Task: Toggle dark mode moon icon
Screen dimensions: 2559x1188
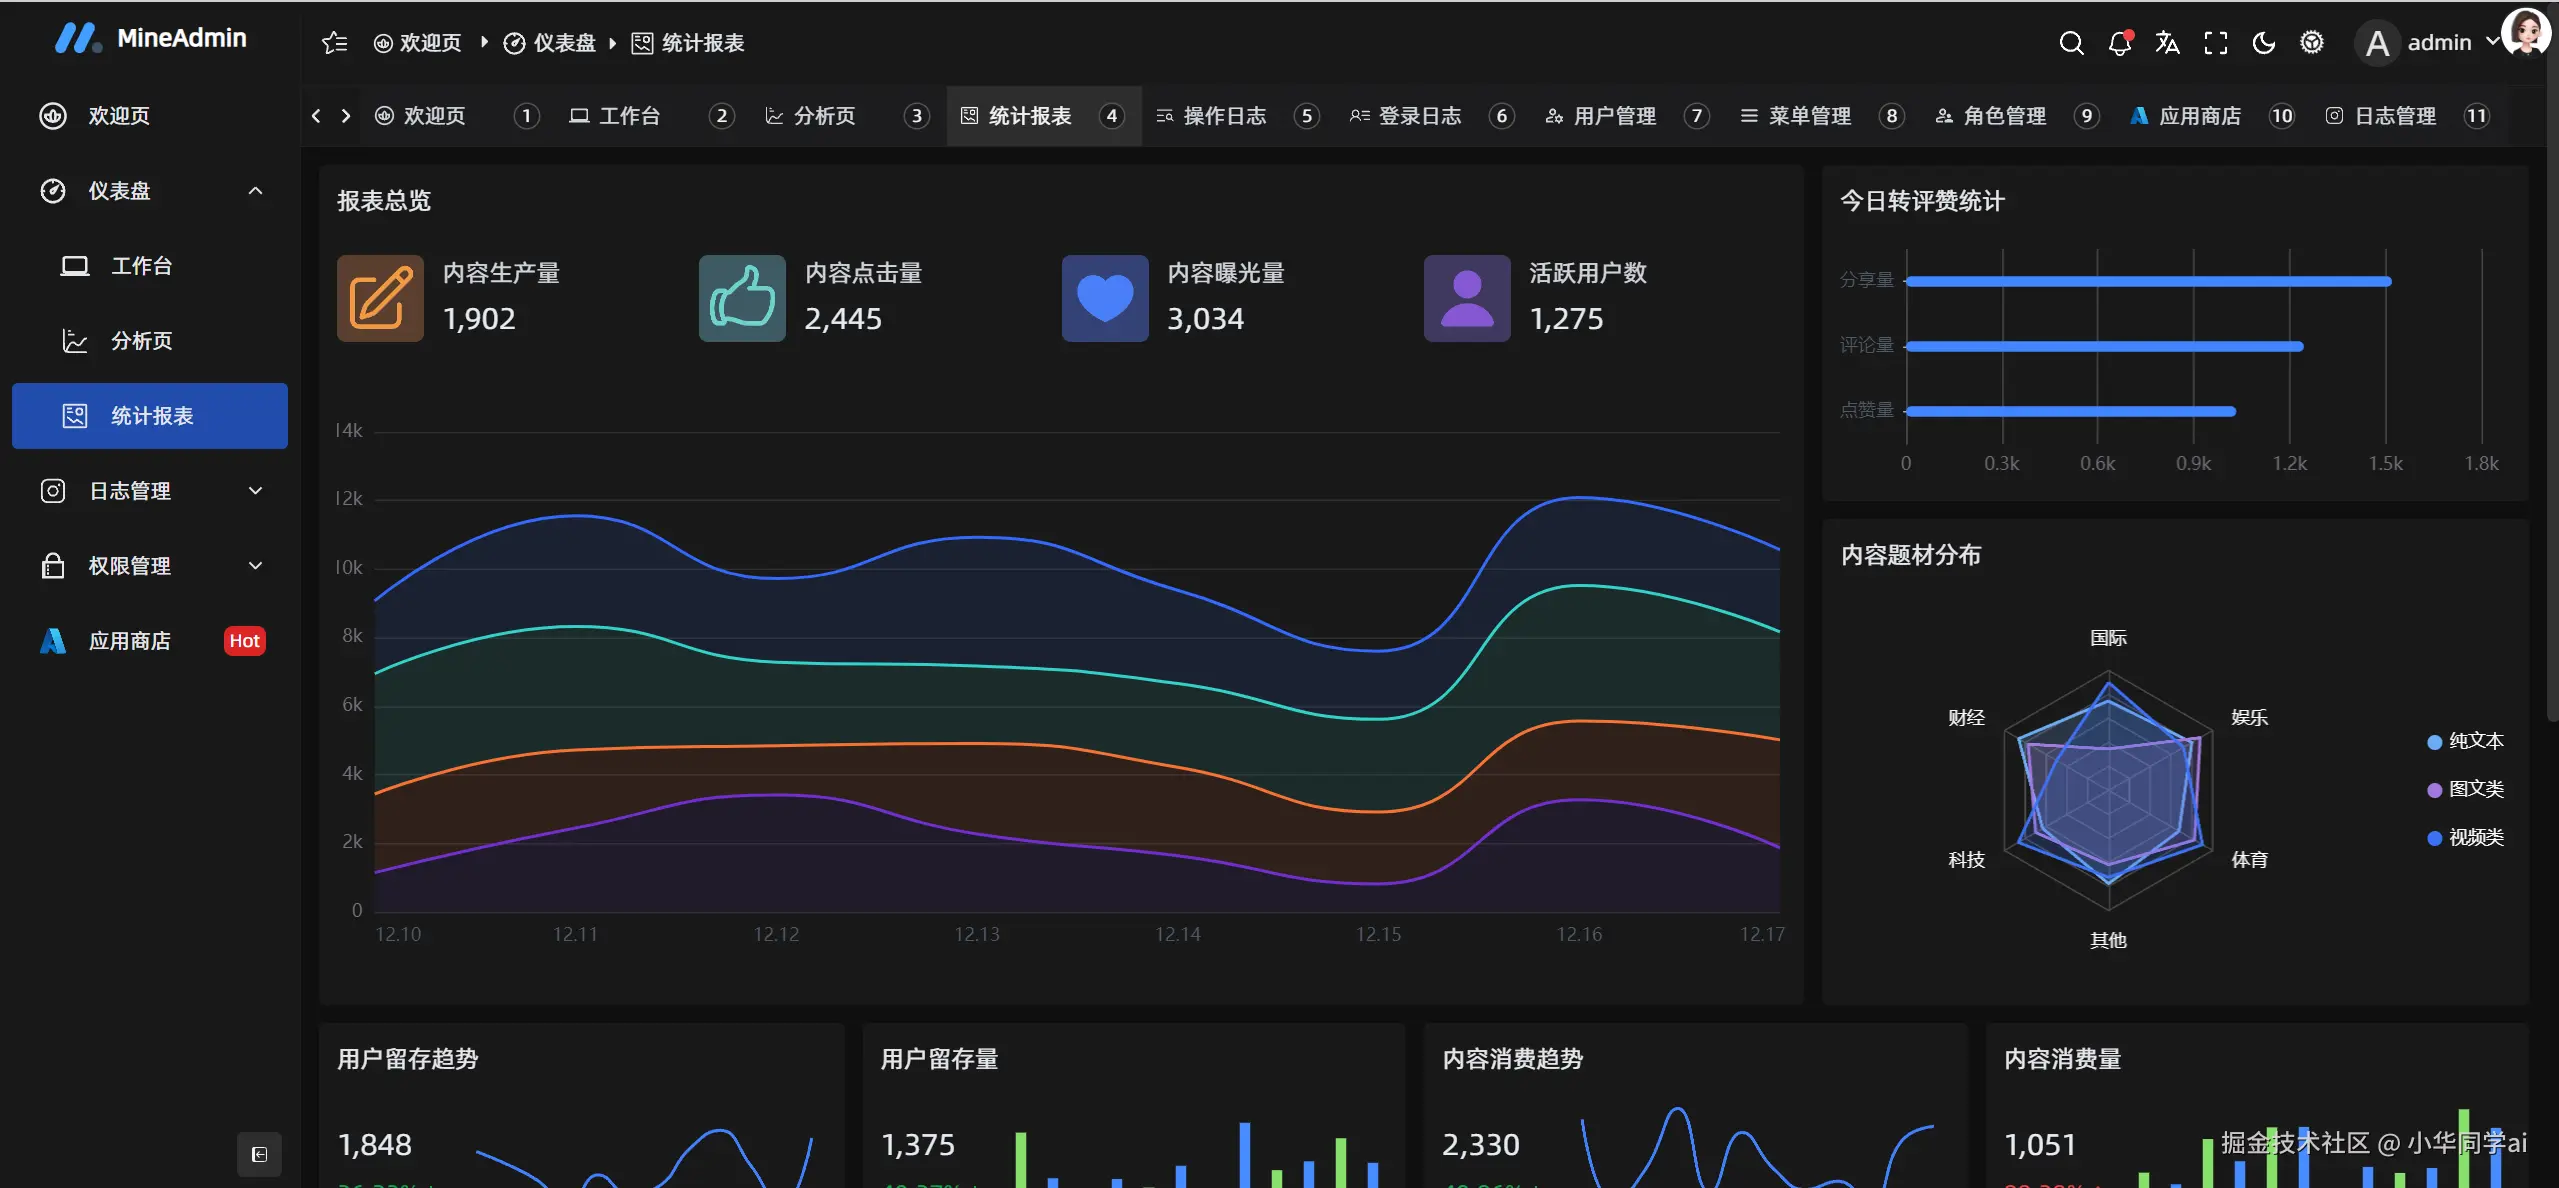Action: 2263,43
